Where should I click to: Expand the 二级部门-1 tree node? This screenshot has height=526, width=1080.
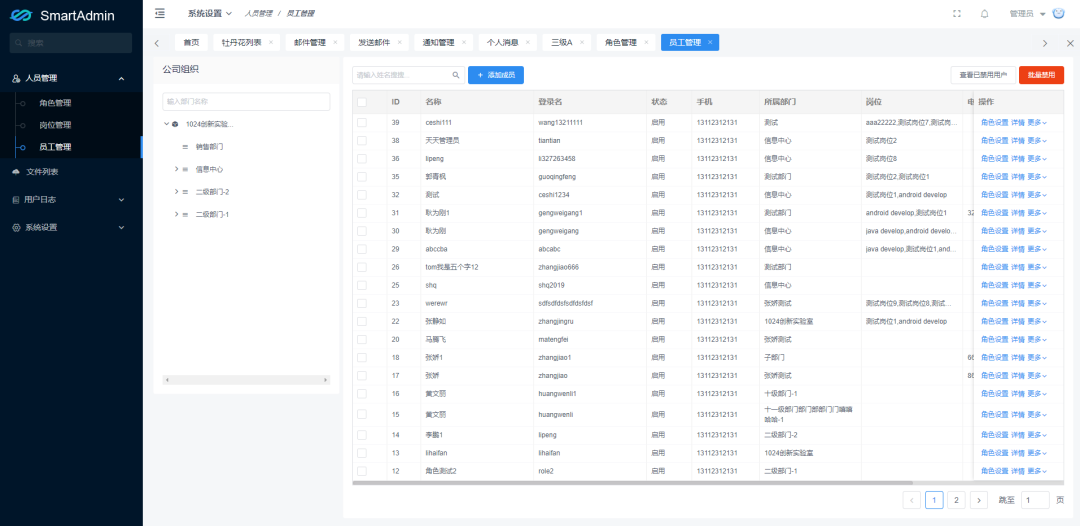[x=176, y=214]
